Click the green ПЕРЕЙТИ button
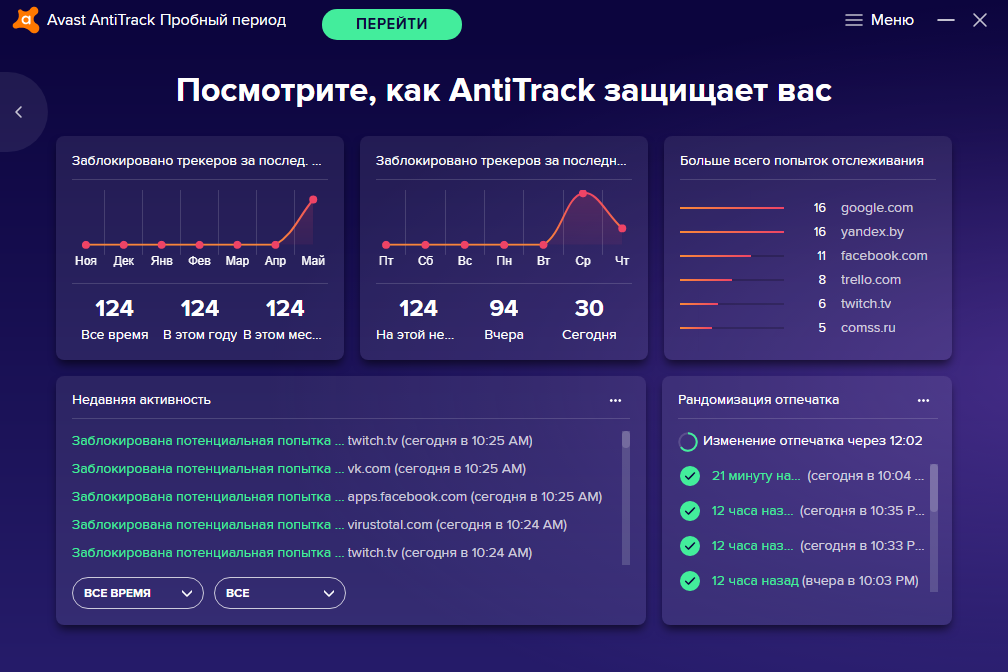Viewport: 1008px width, 672px height. [392, 24]
